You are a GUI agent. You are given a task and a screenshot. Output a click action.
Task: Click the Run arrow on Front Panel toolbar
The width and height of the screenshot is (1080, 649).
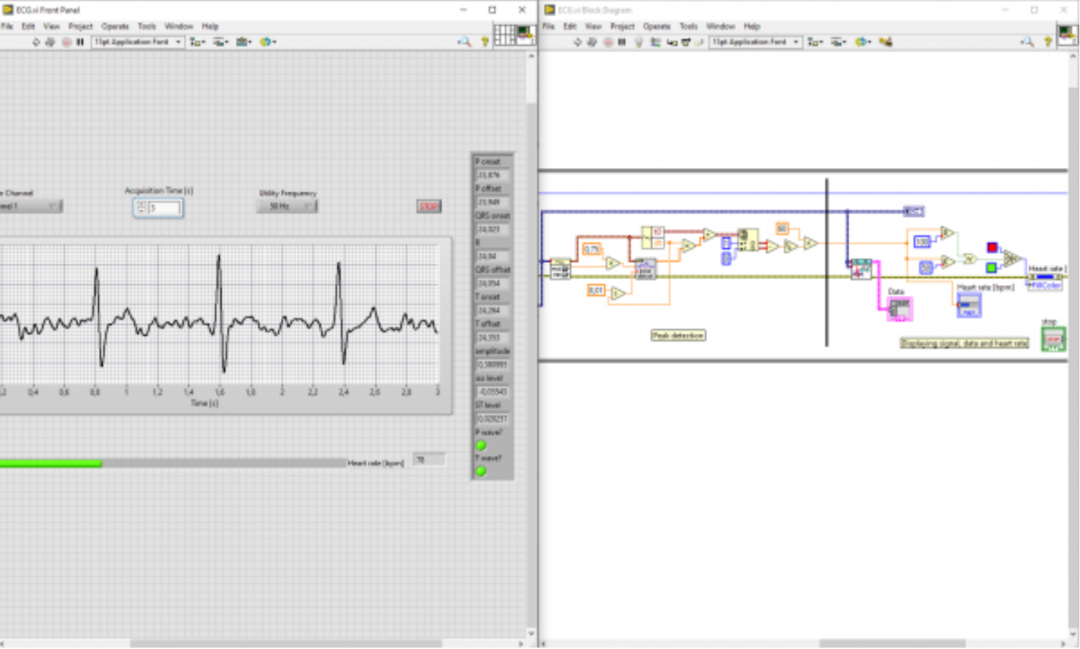click(x=36, y=42)
